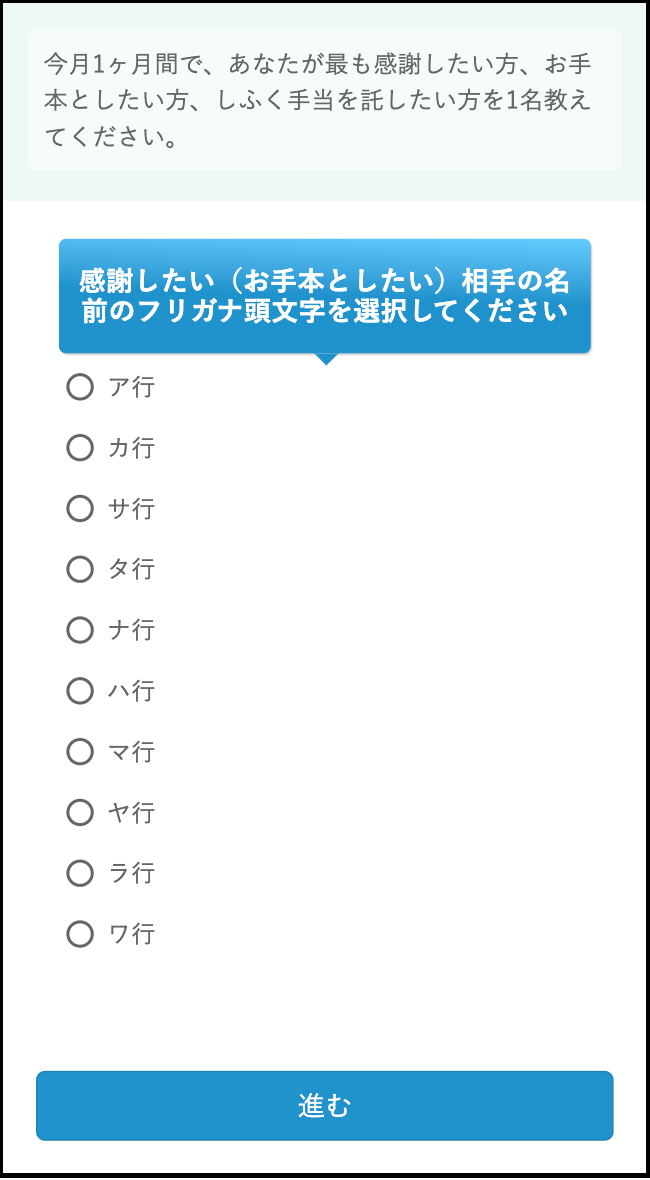Viewport: 650px width, 1180px height.
Task: Select the ナ行 radio button
Action: [x=80, y=630]
